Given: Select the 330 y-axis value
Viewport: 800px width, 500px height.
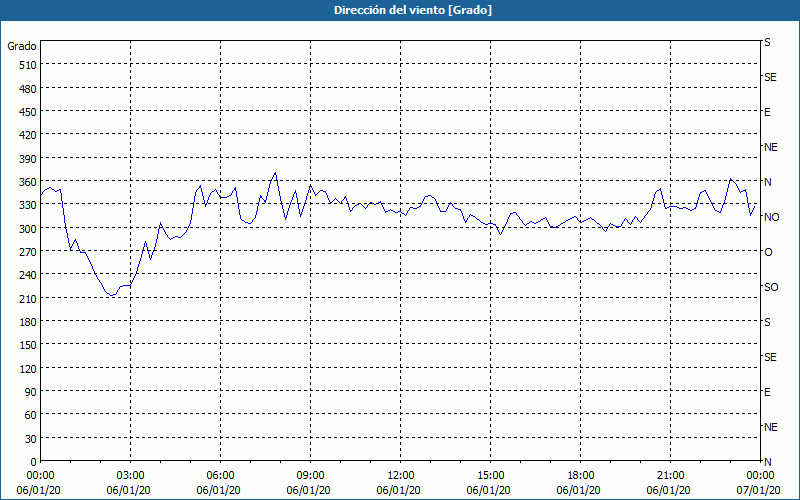Looking at the screenshot, I should coord(28,205).
